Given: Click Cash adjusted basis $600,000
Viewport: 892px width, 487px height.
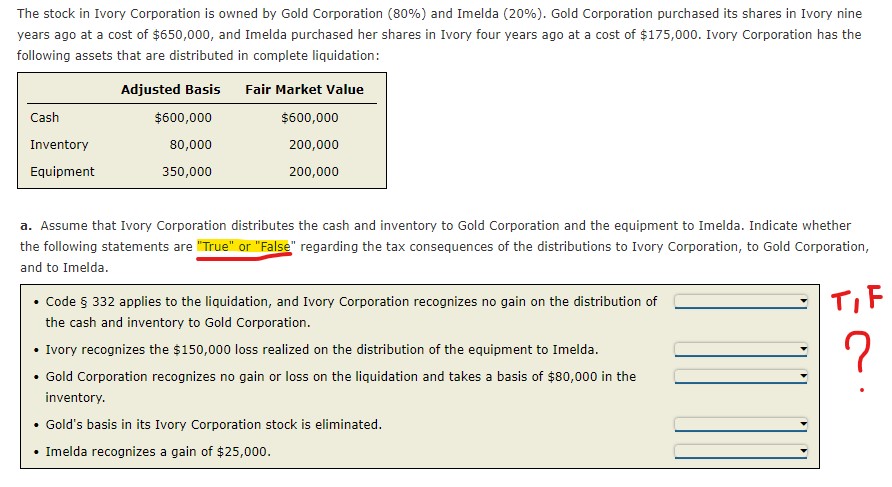Looking at the screenshot, I should 183,118.
